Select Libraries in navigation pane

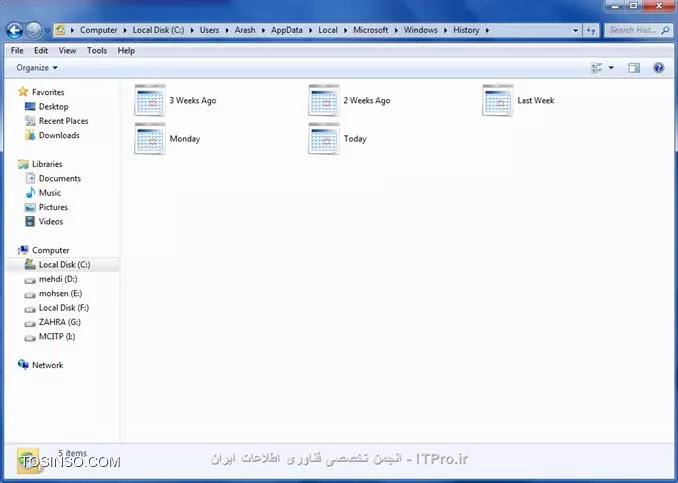coord(40,164)
